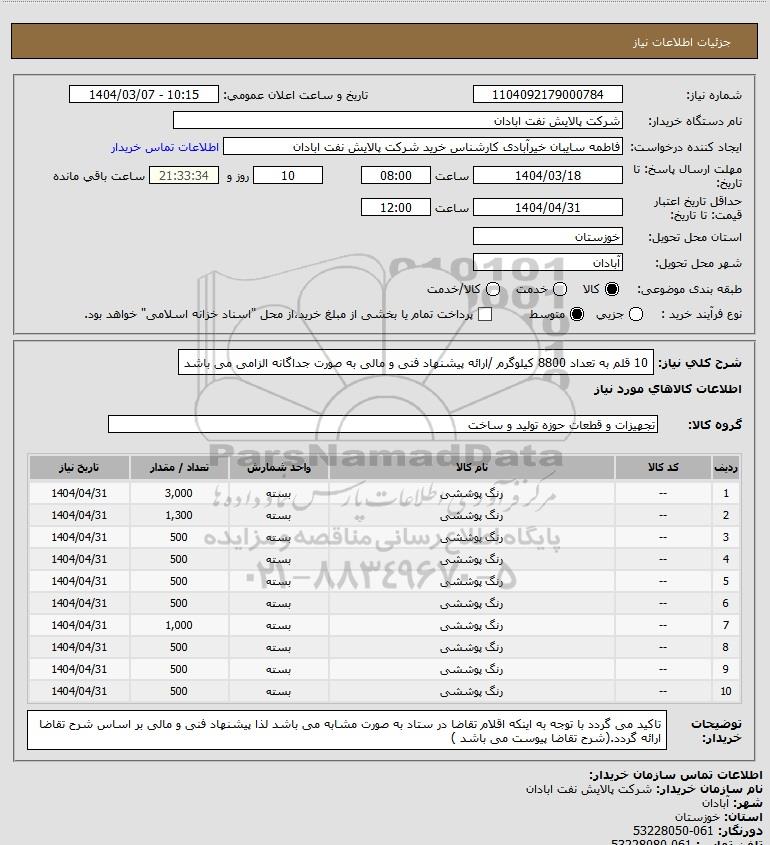The width and height of the screenshot is (770, 845).
Task: Click quantity 3,000 in row 1
Action: coord(179,493)
